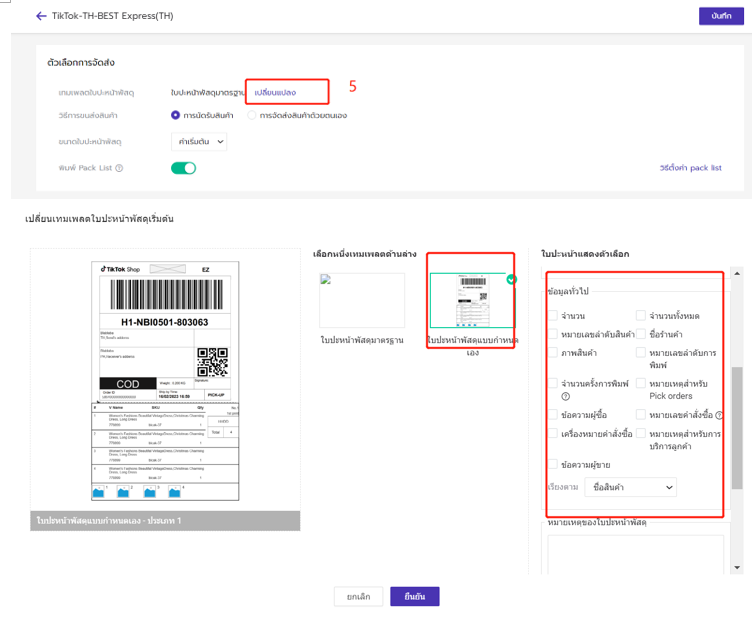Click help icon beside หมายเลขคำสั่งซื้อ

(x=719, y=415)
